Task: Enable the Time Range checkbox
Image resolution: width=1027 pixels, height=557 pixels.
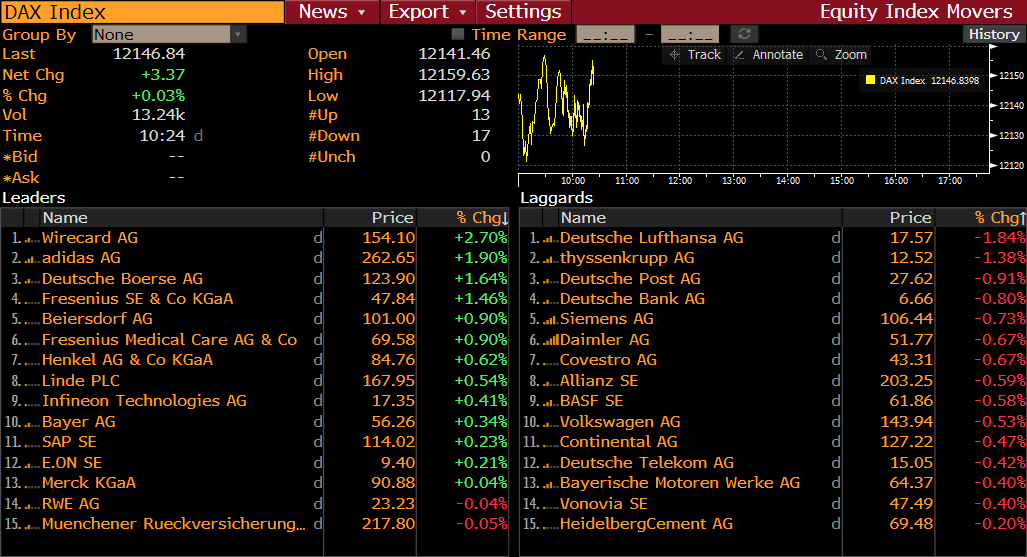Action: tap(458, 34)
